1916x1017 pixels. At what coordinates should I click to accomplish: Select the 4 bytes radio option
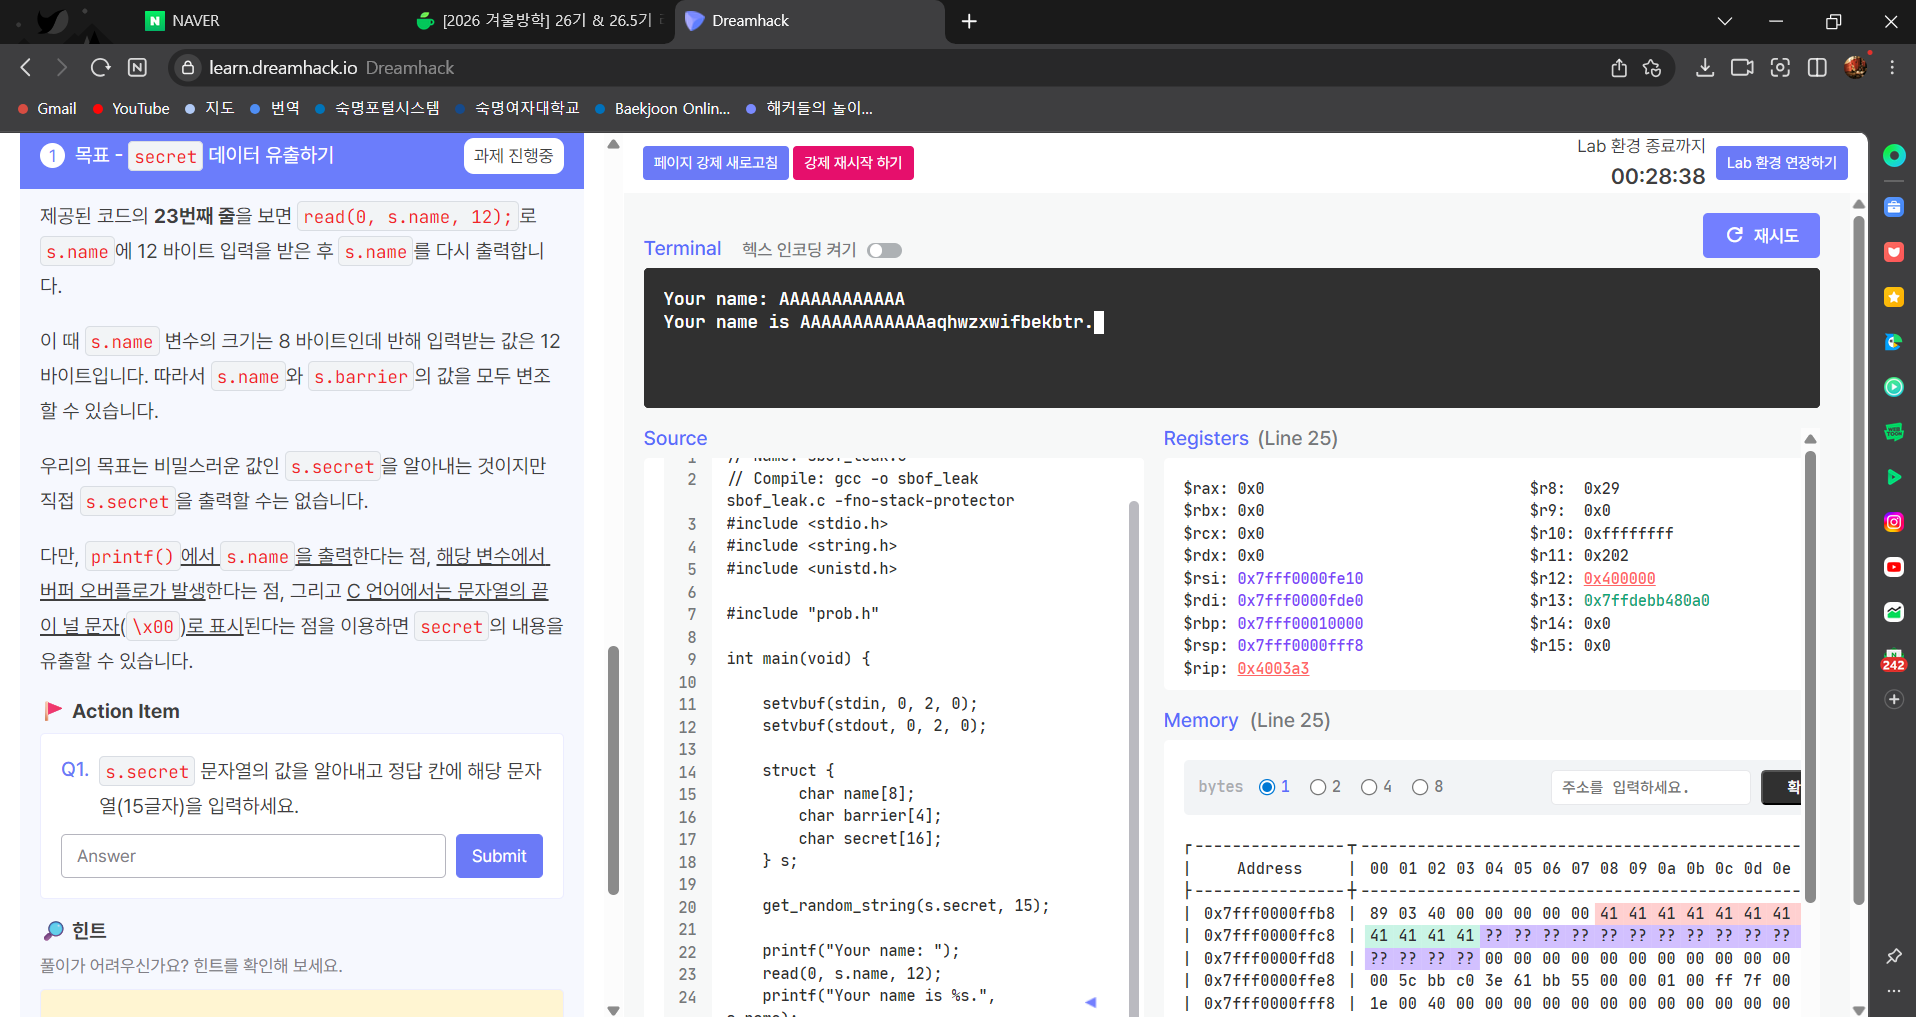pyautogui.click(x=1369, y=787)
